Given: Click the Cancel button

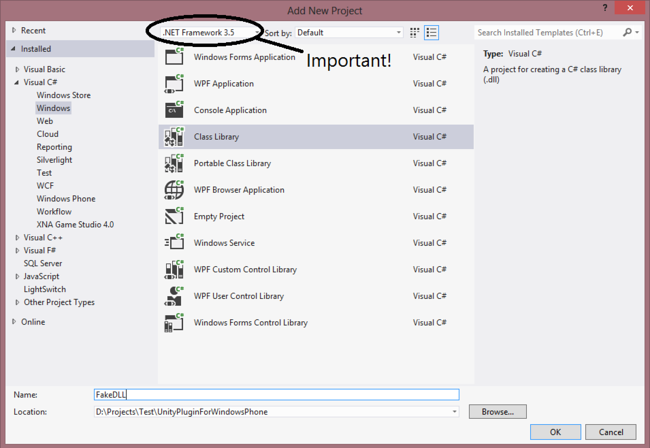Looking at the screenshot, I should pyautogui.click(x=611, y=432).
